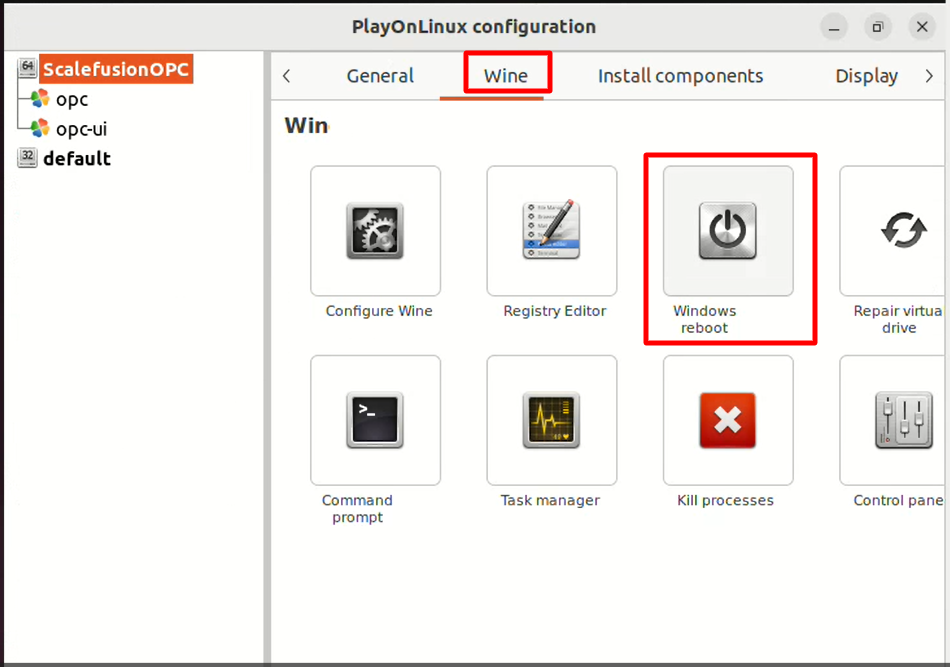The image size is (950, 667).
Task: Click the Windows reboot power icon
Action: click(728, 231)
